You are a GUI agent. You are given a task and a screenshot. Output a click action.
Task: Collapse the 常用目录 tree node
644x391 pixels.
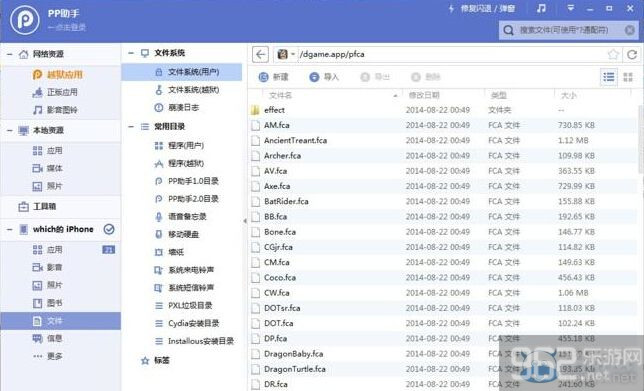(x=131, y=126)
